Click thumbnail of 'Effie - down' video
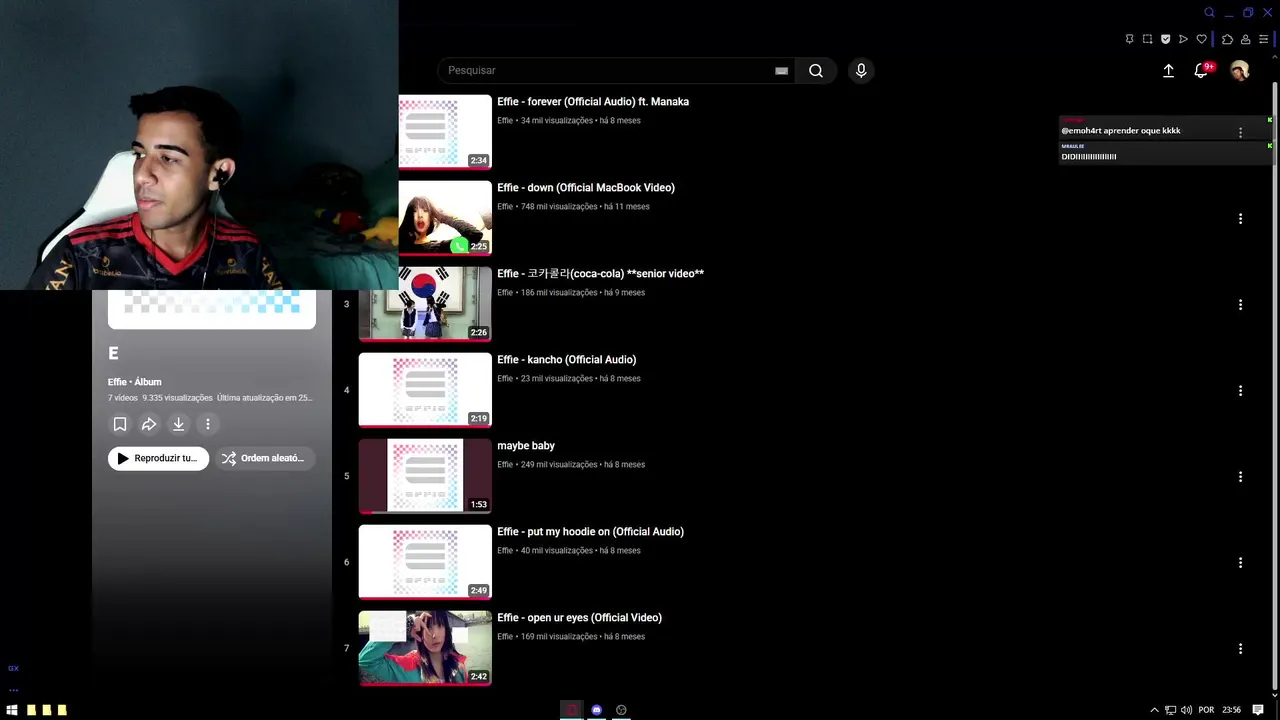The width and height of the screenshot is (1280, 720). tap(445, 218)
